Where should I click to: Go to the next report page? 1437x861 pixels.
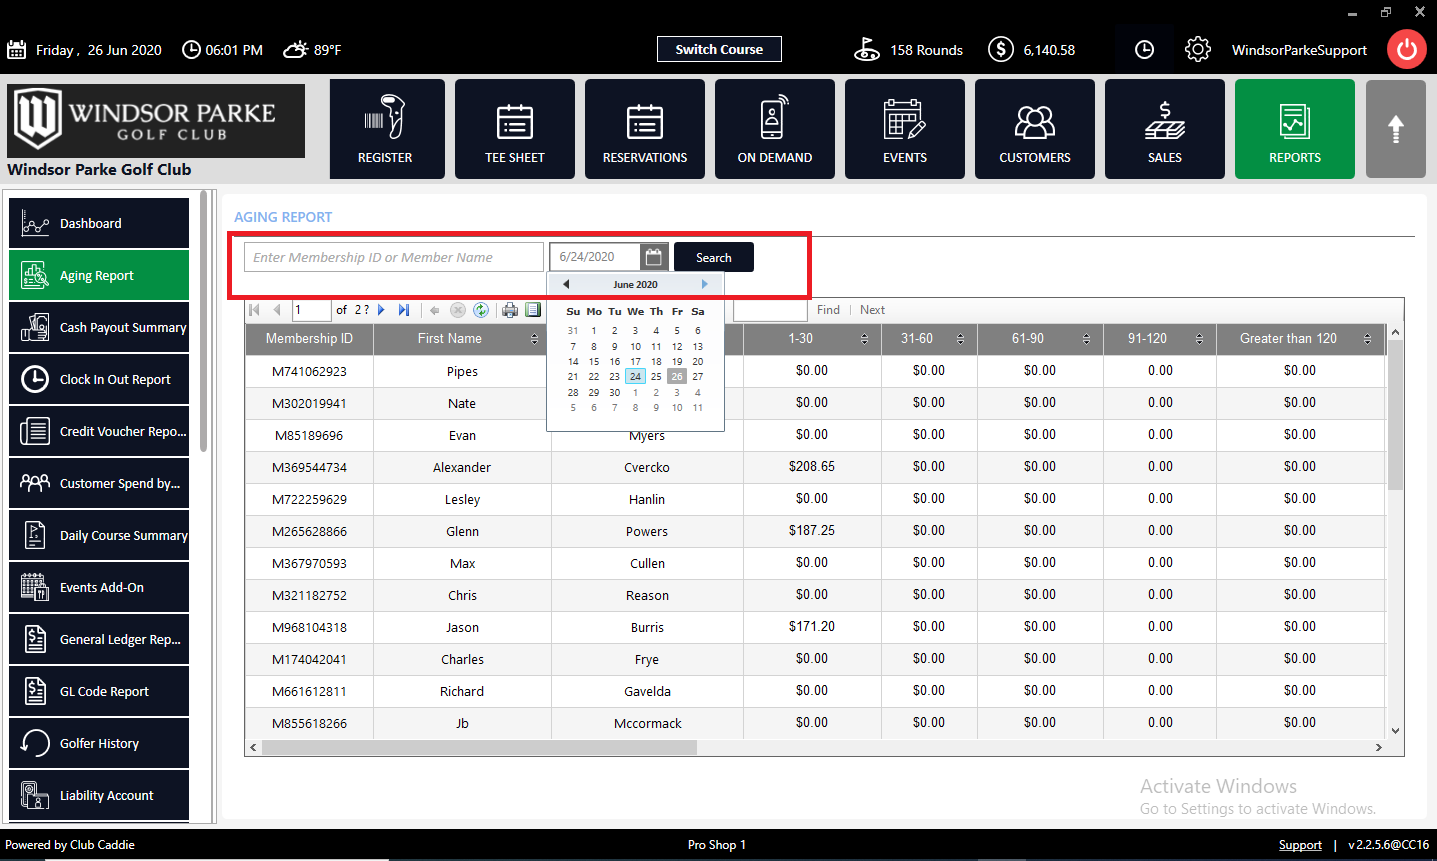382,310
